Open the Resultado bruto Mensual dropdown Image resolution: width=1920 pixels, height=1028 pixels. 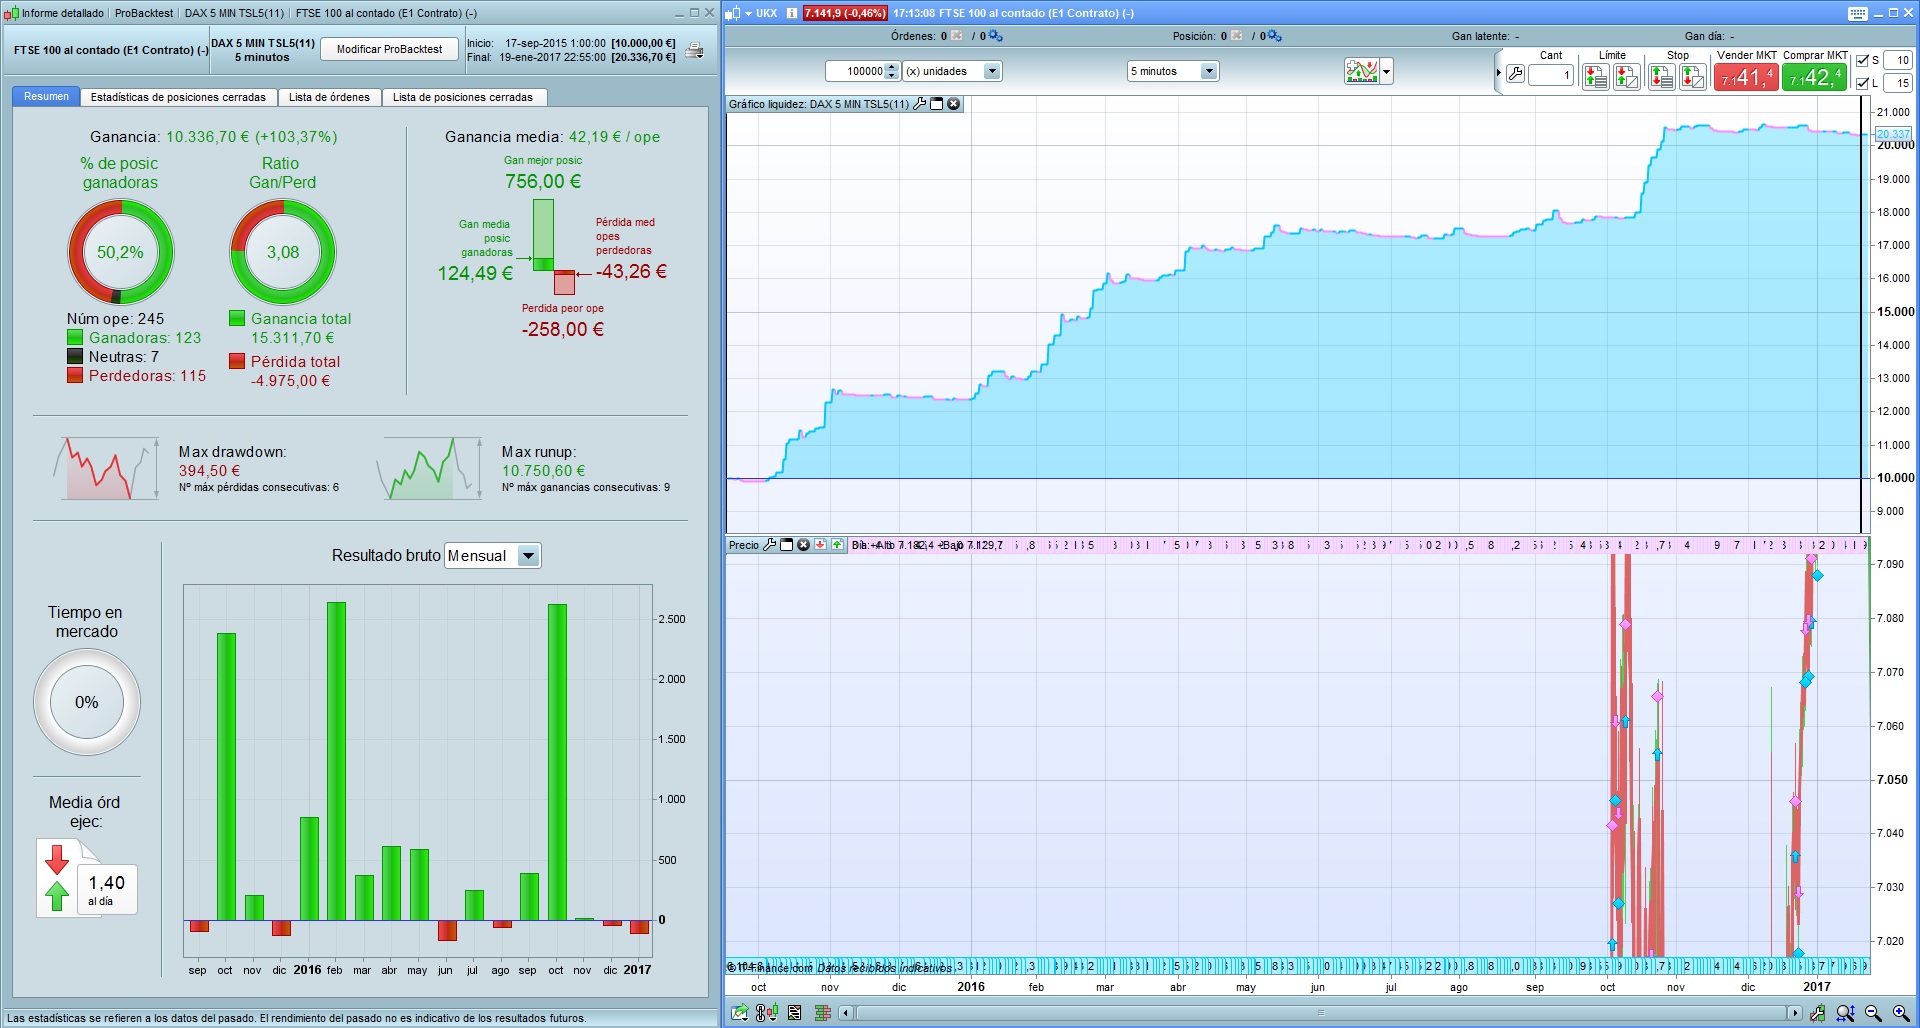529,556
